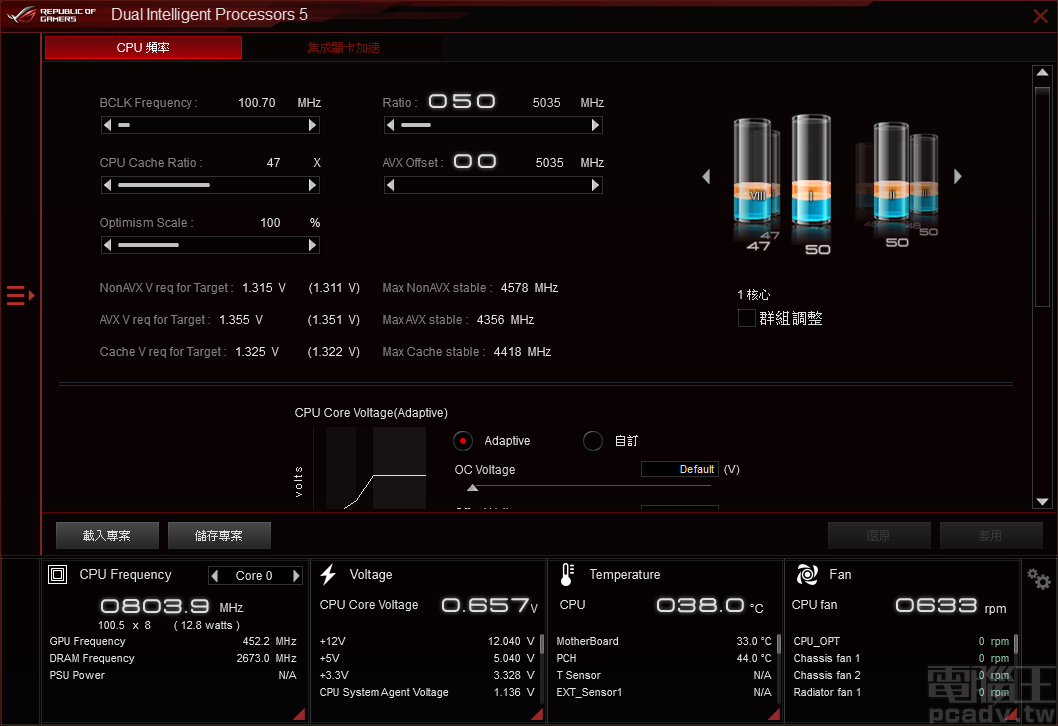
Task: Click the CPU Frequency chip icon
Action: (x=58, y=575)
